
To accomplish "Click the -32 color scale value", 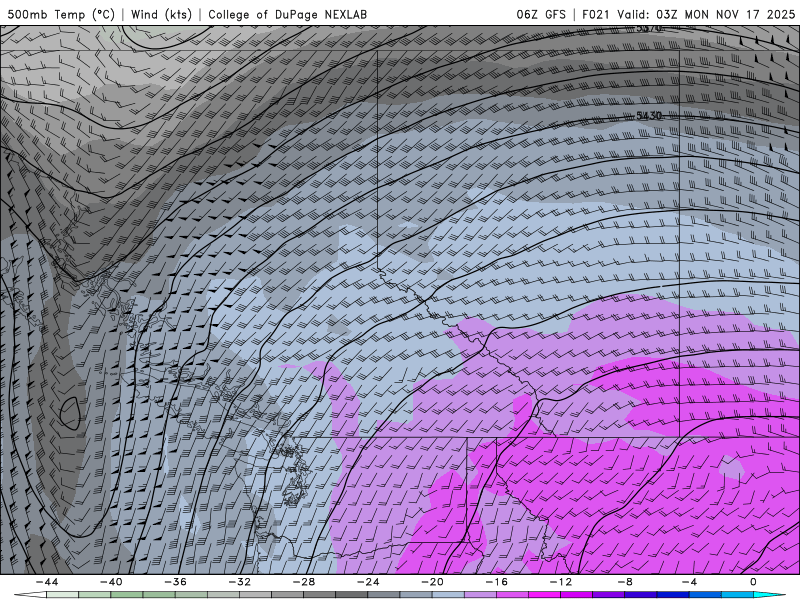I will [239, 582].
